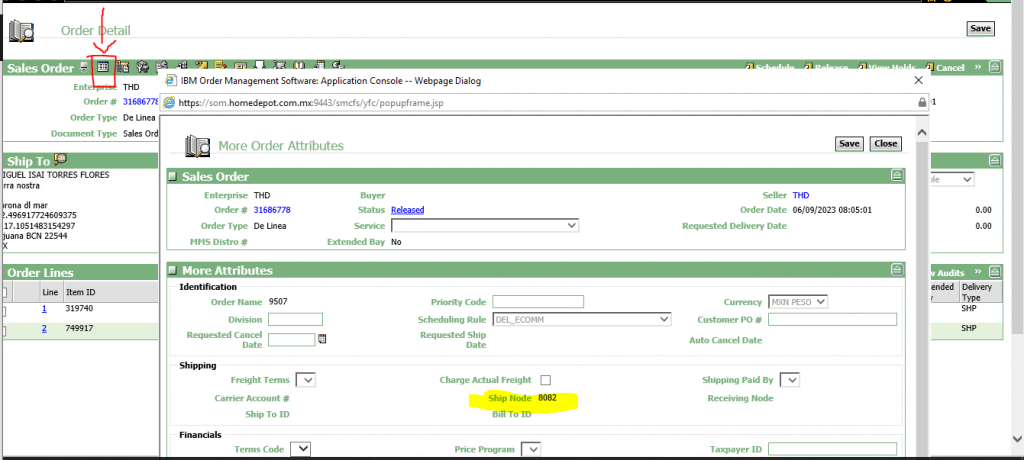Click Save on the Order Detail page
1024x460 pixels.
(980, 29)
